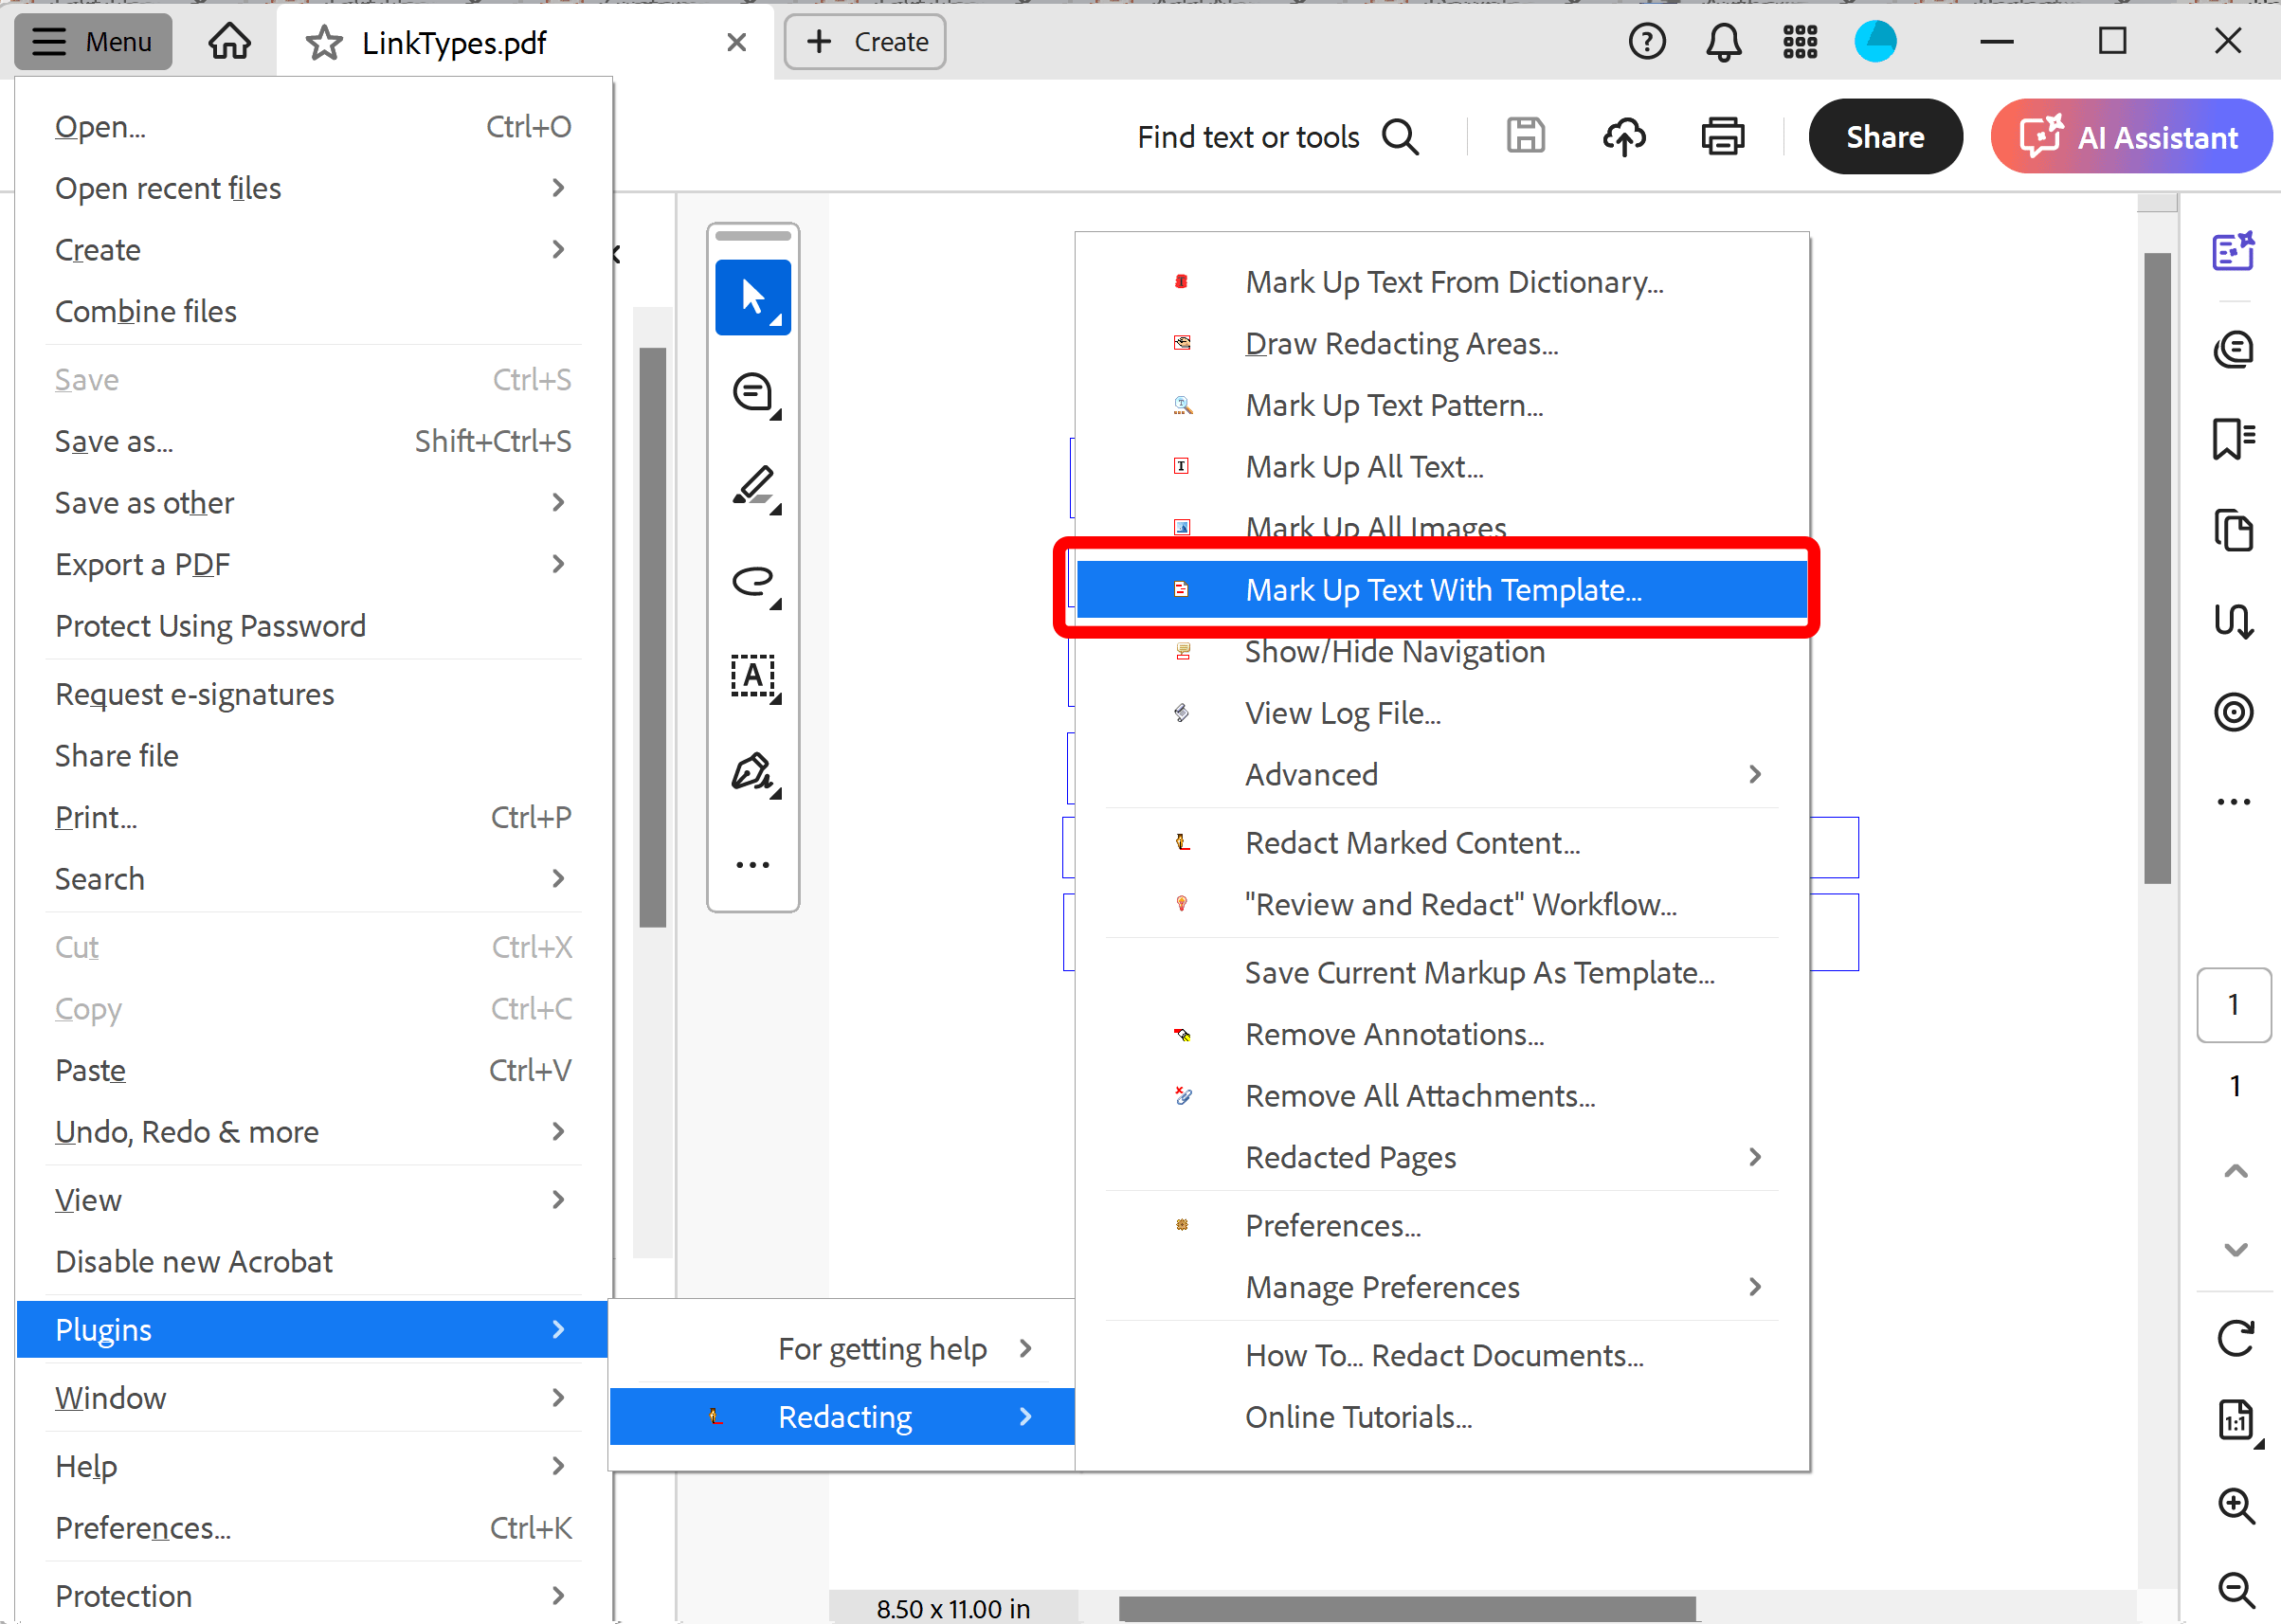Open How To... Redact Documents

(1441, 1356)
